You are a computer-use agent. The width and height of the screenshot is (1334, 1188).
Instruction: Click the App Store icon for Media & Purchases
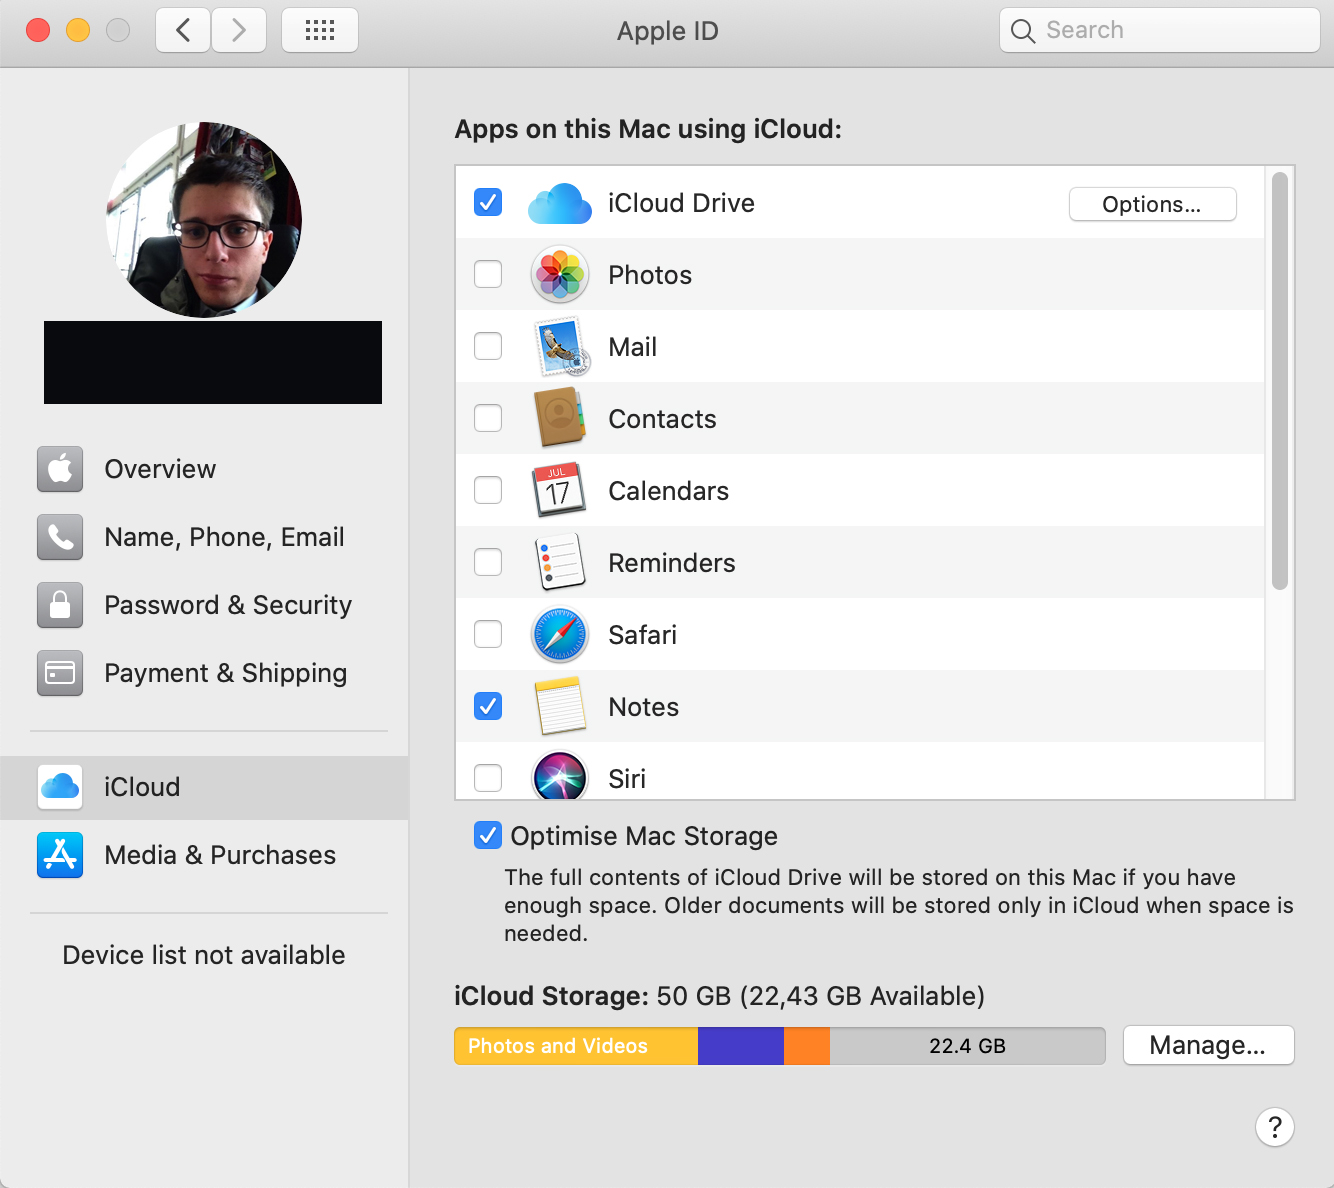(60, 855)
